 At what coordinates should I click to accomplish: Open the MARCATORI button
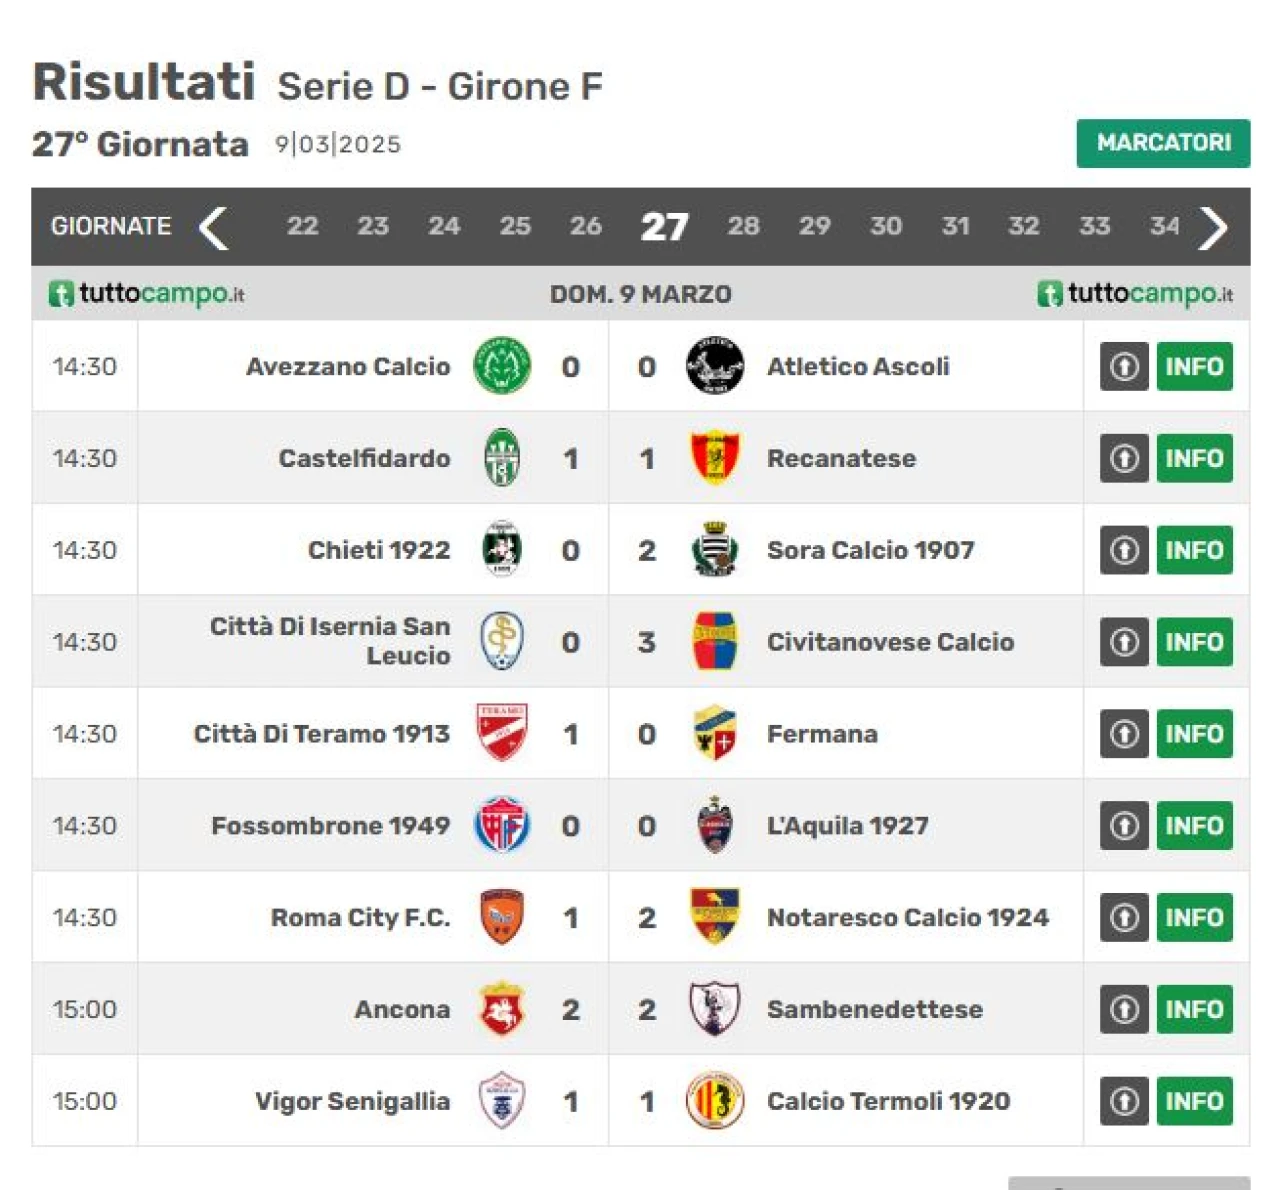[1163, 143]
